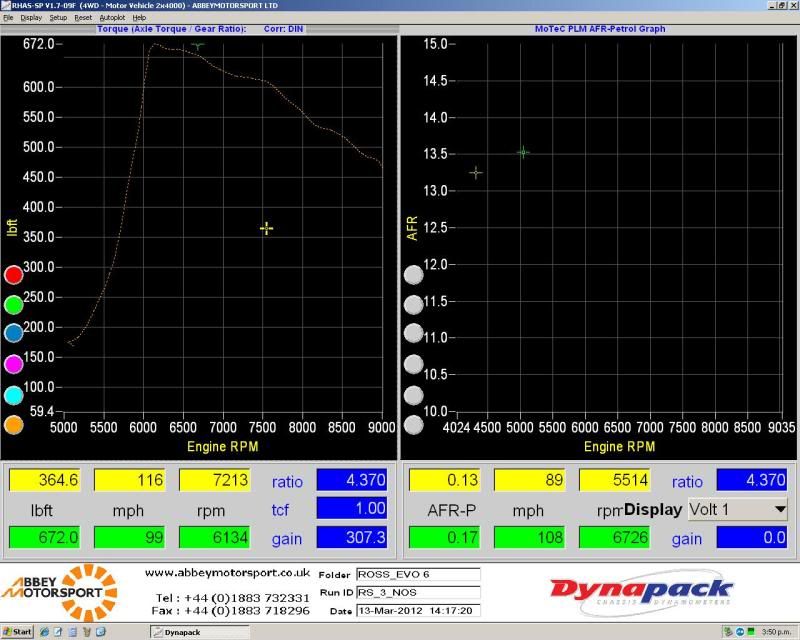Click the yellow 7213 rpm value
The image size is (800, 640).
point(214,480)
